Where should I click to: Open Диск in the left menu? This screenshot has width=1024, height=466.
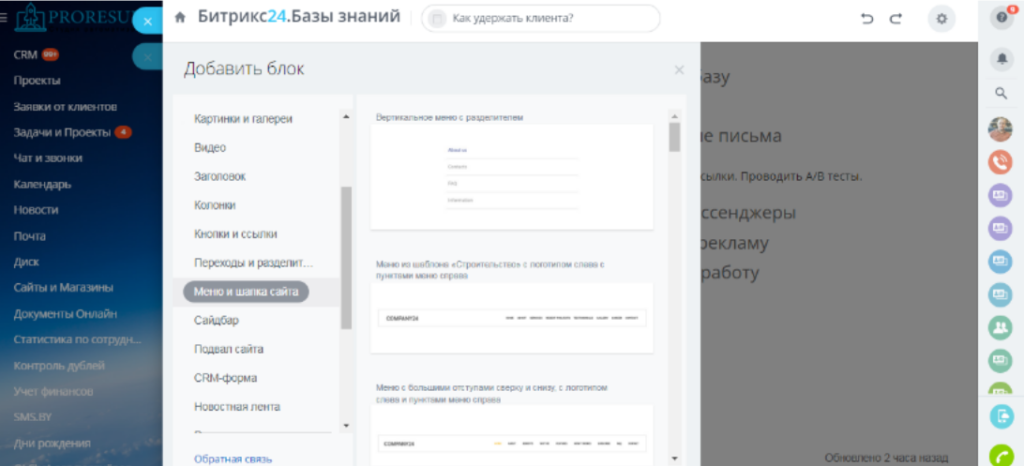(26, 262)
